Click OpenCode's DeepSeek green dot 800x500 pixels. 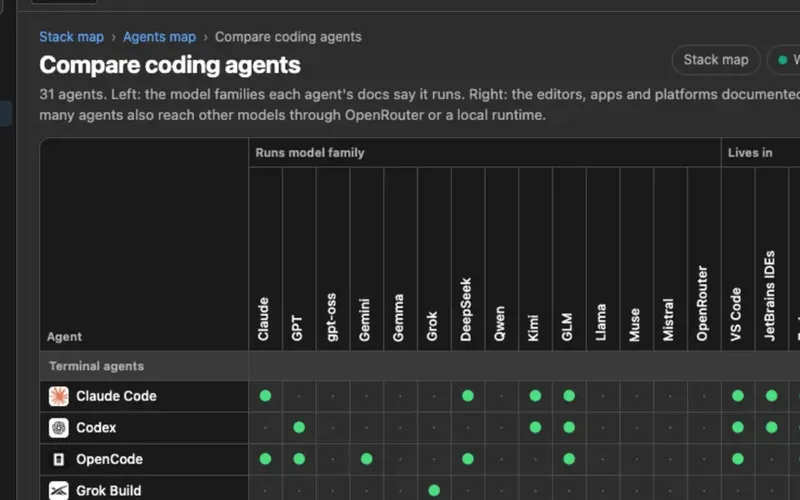(x=468, y=459)
